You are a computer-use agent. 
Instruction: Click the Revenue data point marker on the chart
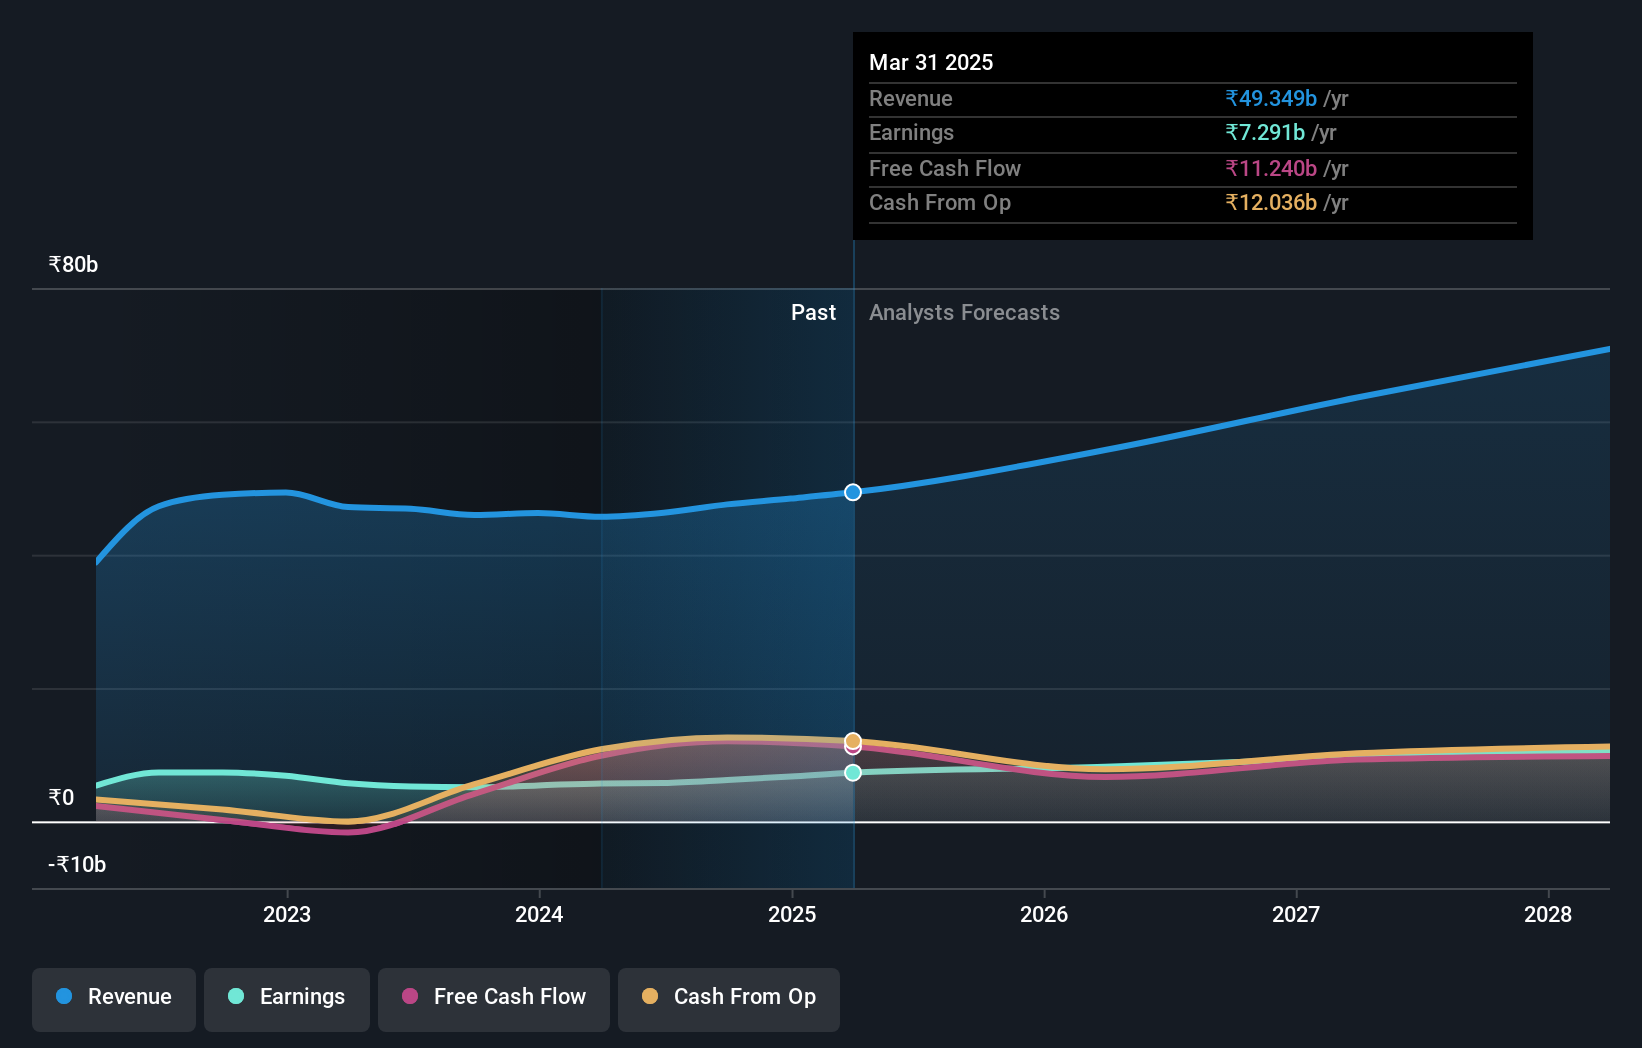(x=853, y=492)
